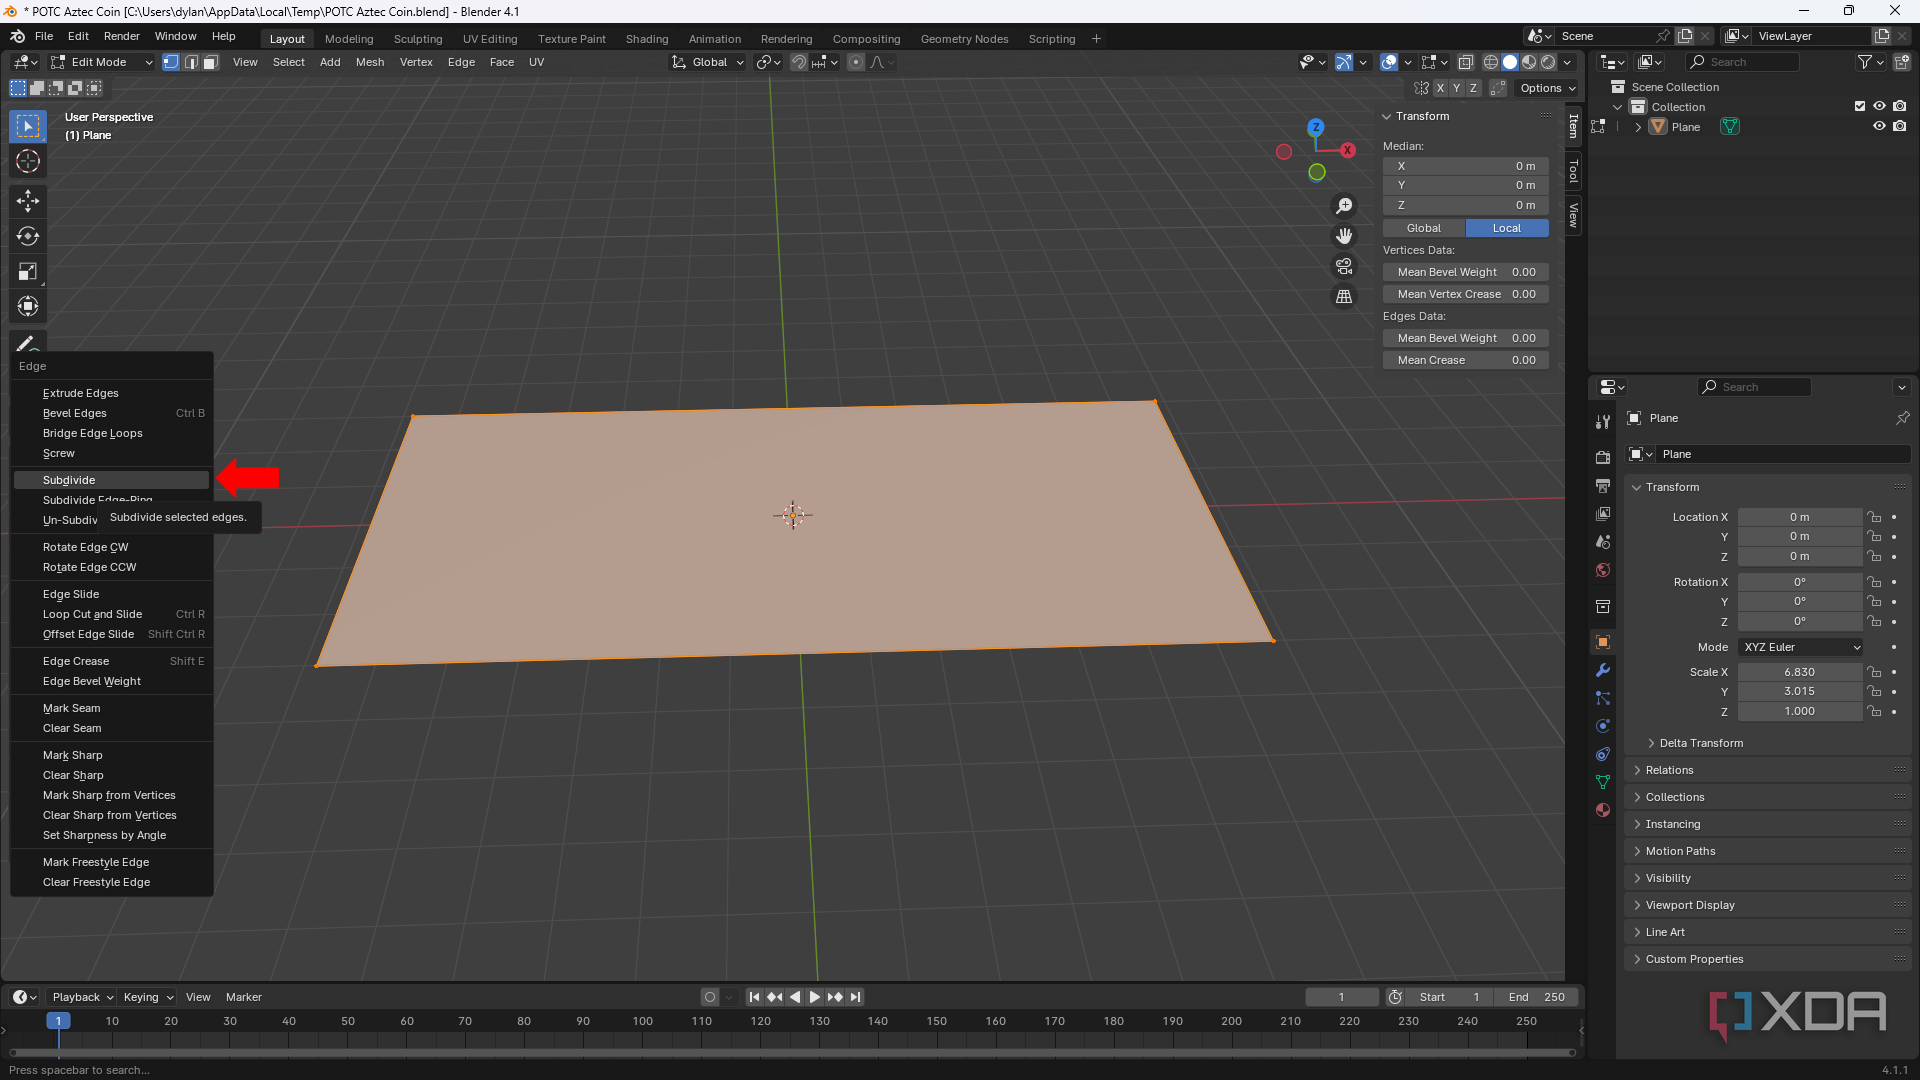1920x1080 pixels.
Task: Click the Local button in the Transform panel
Action: tap(1507, 228)
